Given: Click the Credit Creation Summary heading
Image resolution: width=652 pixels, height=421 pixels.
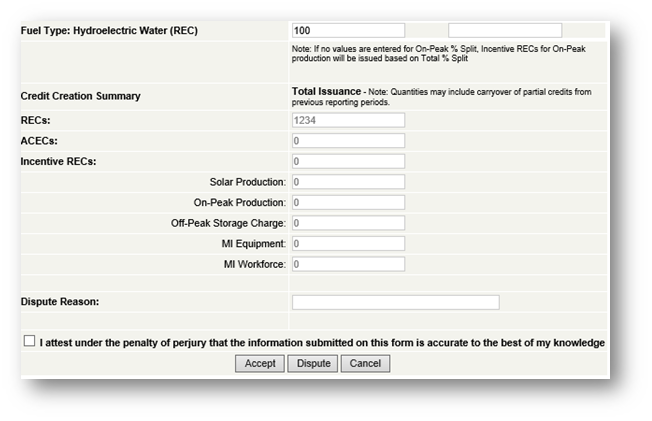Looking at the screenshot, I should click(x=81, y=96).
